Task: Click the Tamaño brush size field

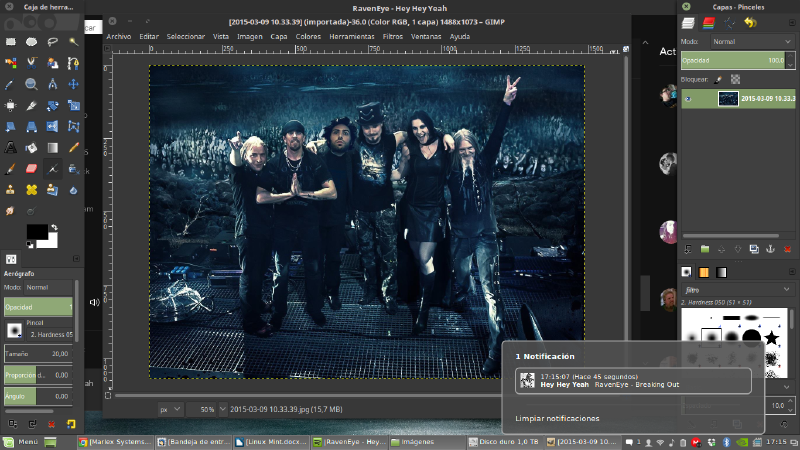Action: click(x=38, y=354)
